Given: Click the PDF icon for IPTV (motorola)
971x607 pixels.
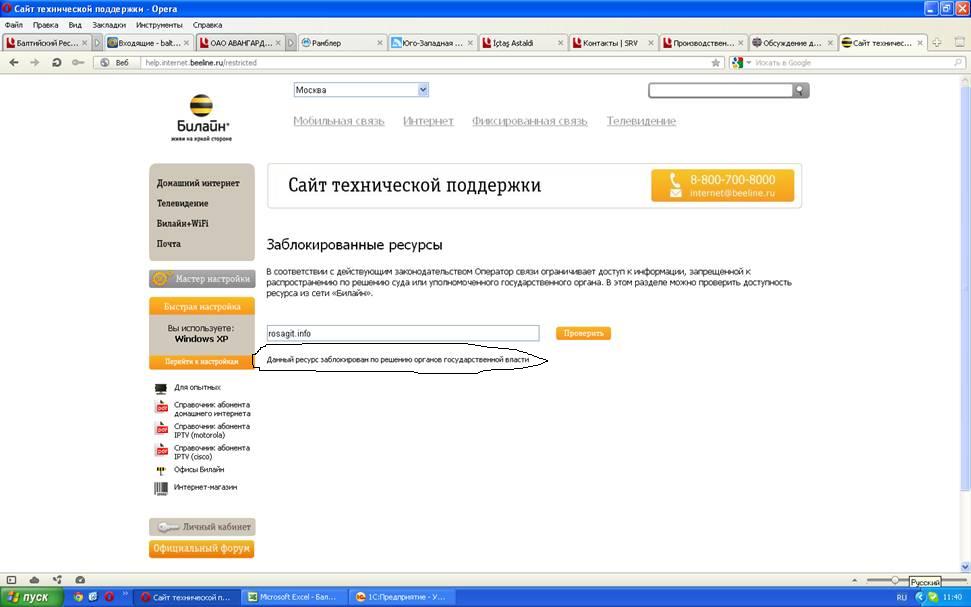Looking at the screenshot, I should pyautogui.click(x=162, y=429).
